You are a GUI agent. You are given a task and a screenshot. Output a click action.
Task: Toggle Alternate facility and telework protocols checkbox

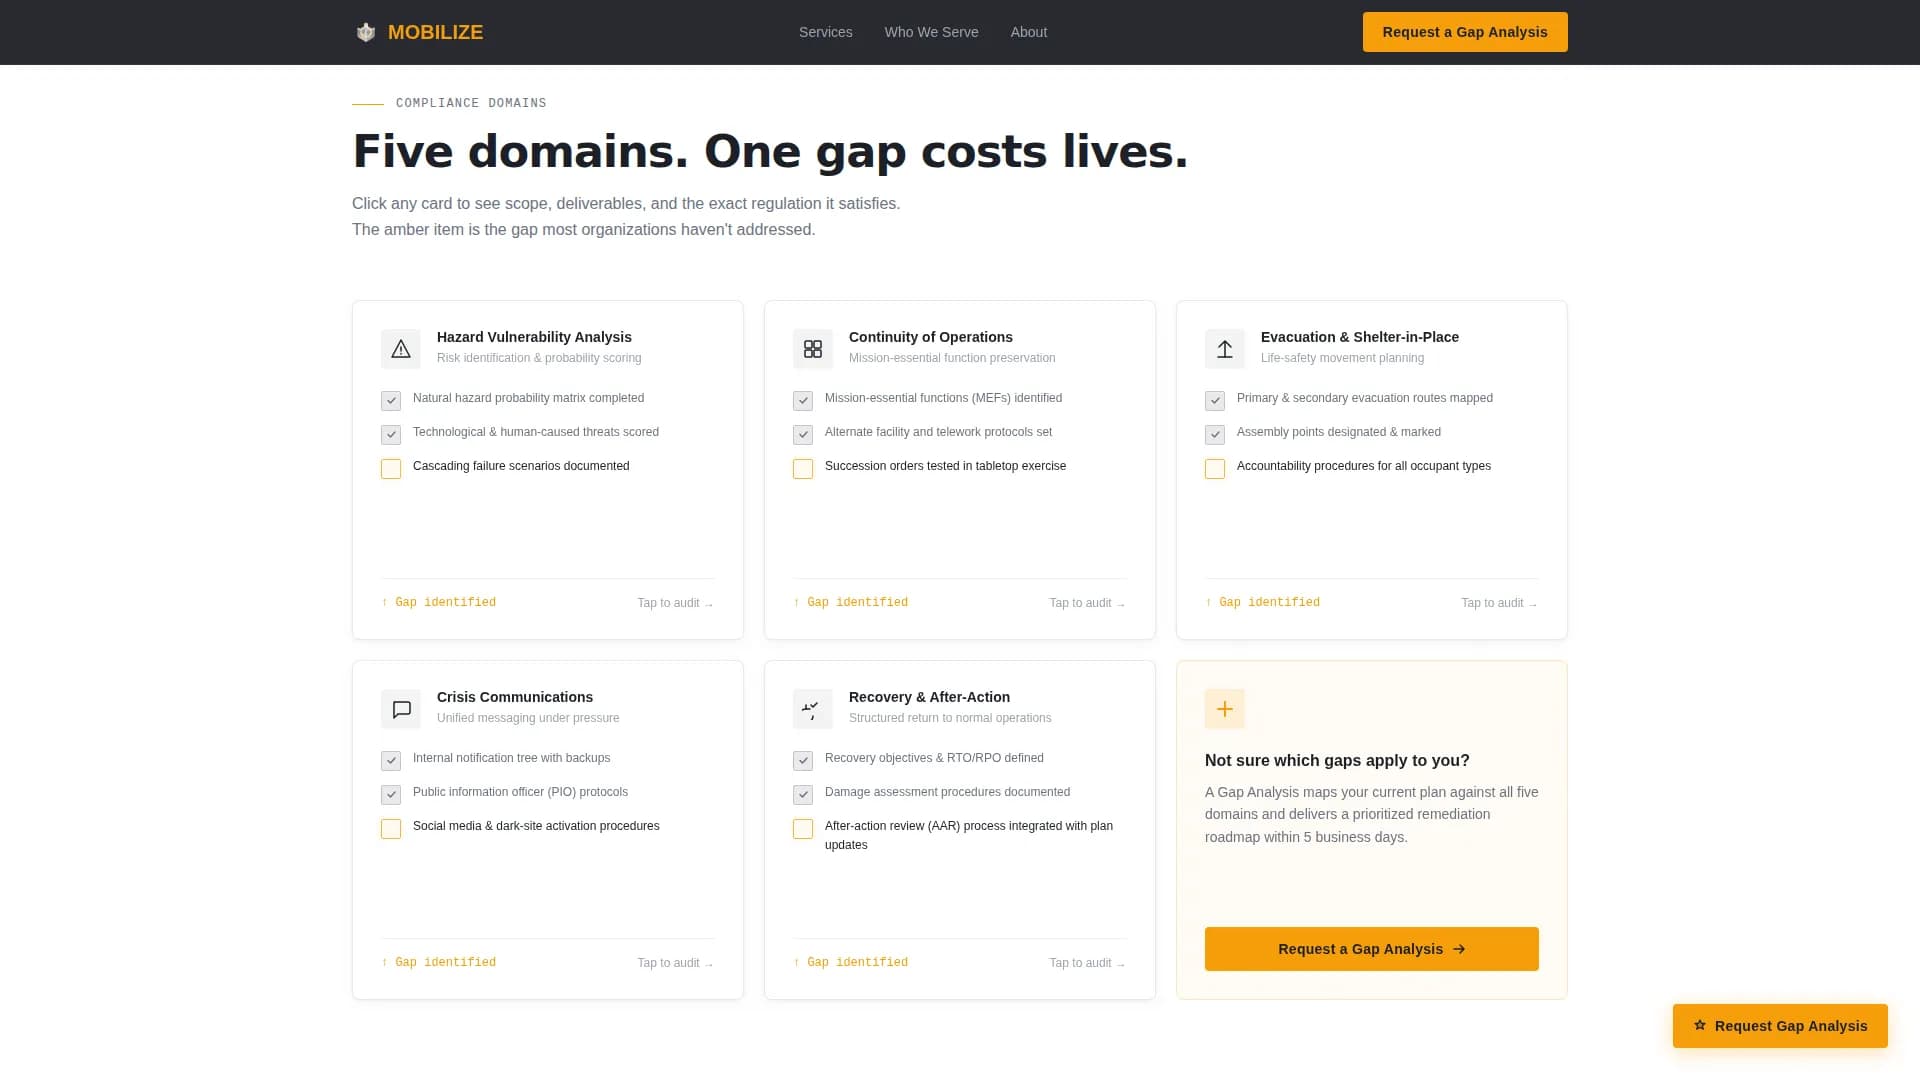(803, 434)
